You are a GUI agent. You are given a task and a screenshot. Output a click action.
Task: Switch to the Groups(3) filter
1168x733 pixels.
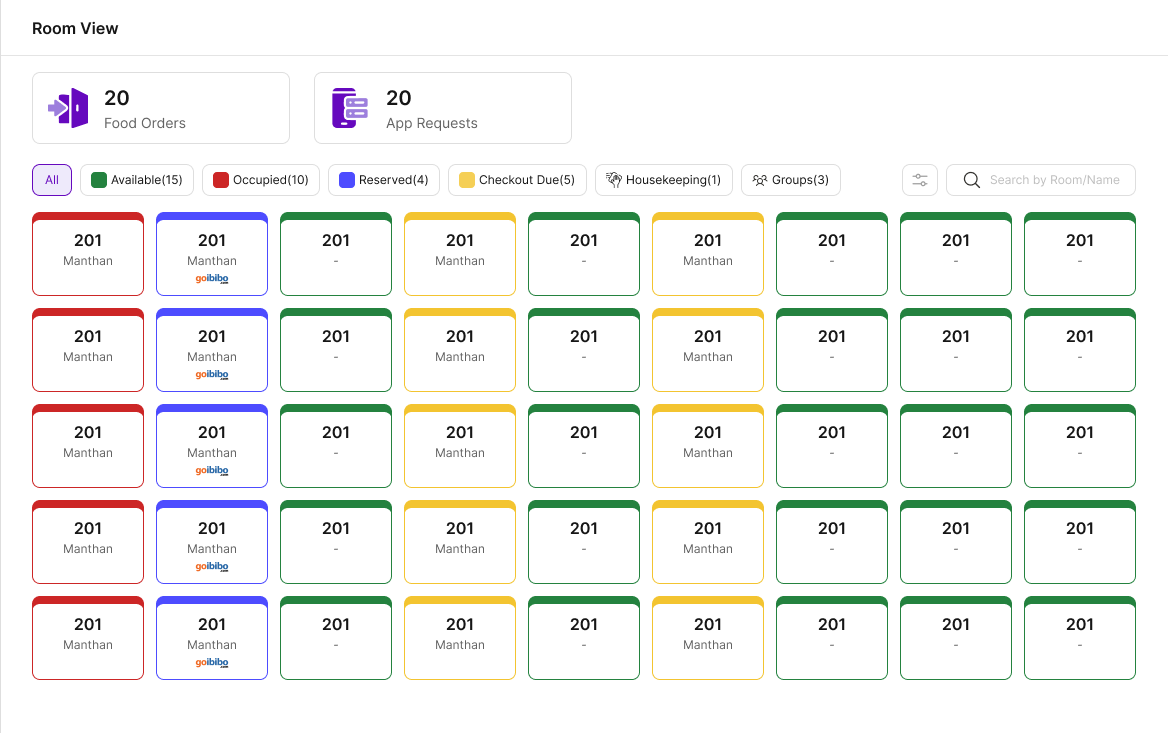791,180
